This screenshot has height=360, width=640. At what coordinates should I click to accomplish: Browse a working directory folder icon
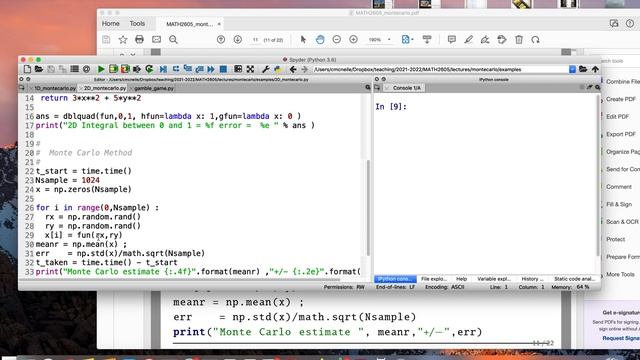tap(583, 69)
